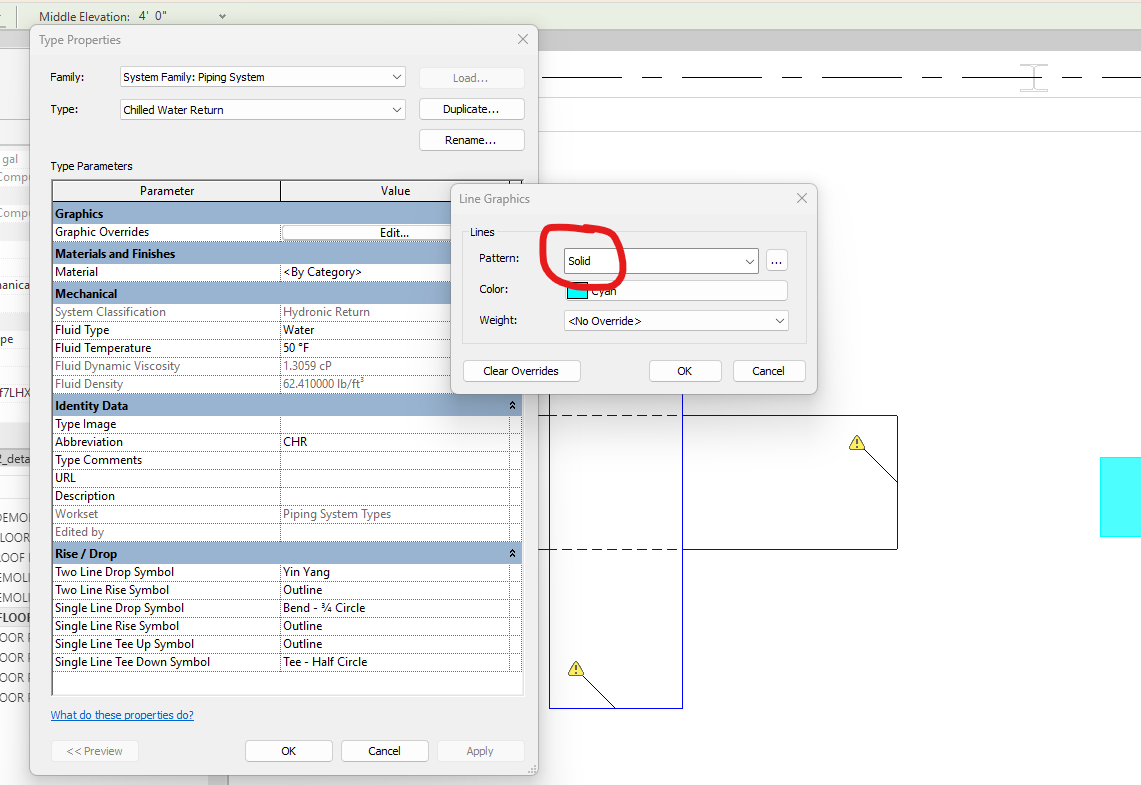This screenshot has width=1141, height=785.
Task: Click the resize grip of Type Properties
Action: (x=531, y=769)
